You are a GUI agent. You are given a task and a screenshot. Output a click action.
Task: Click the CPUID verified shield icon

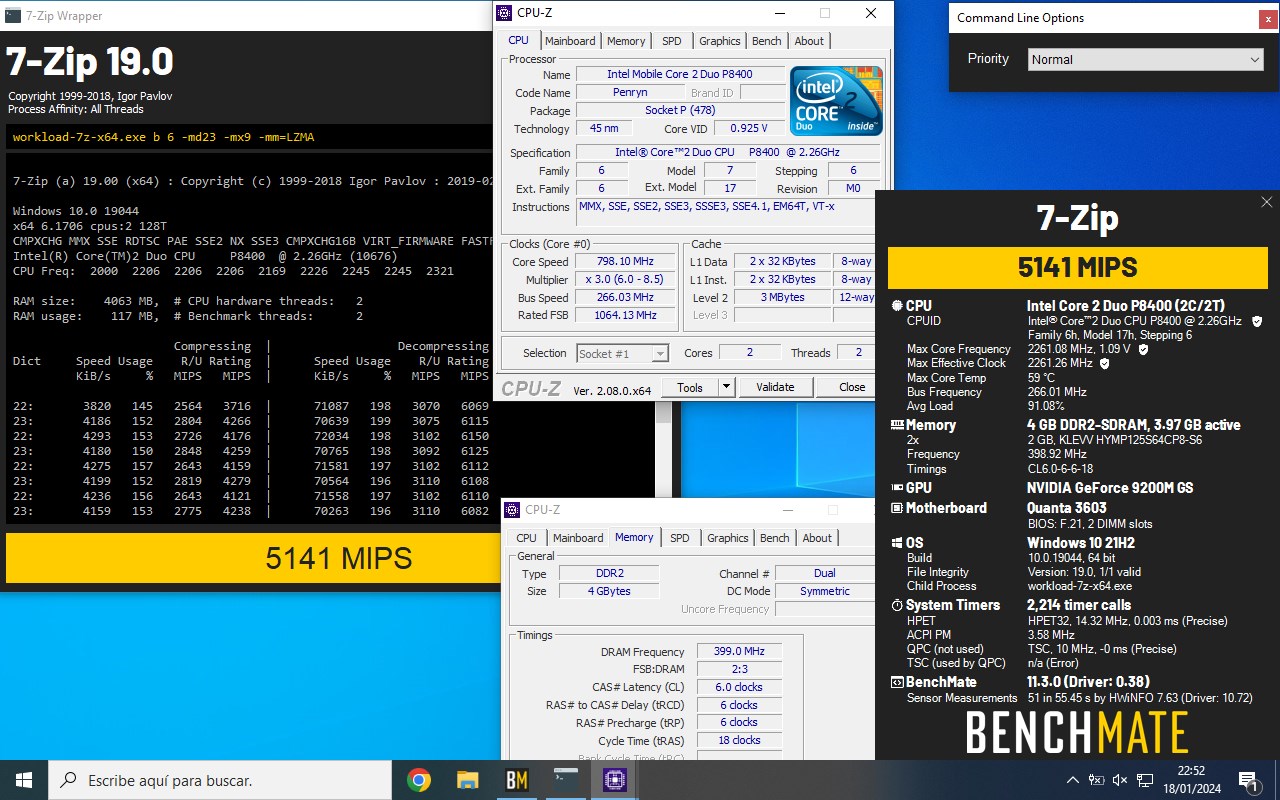coord(1257,321)
